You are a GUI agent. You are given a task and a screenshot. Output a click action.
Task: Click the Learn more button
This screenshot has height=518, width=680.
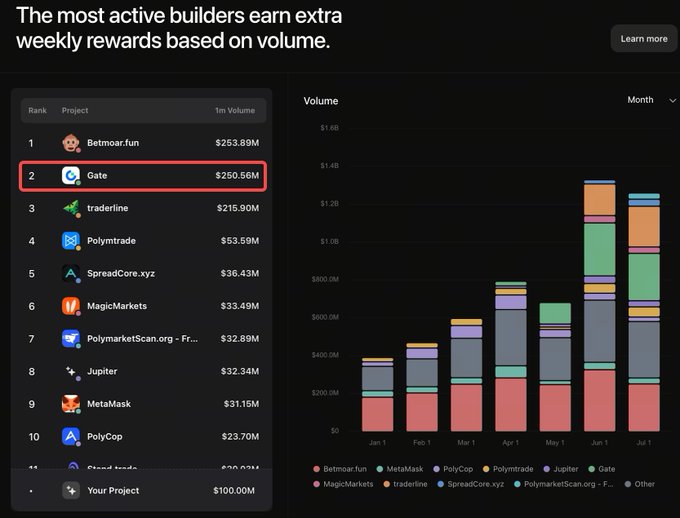tap(644, 39)
